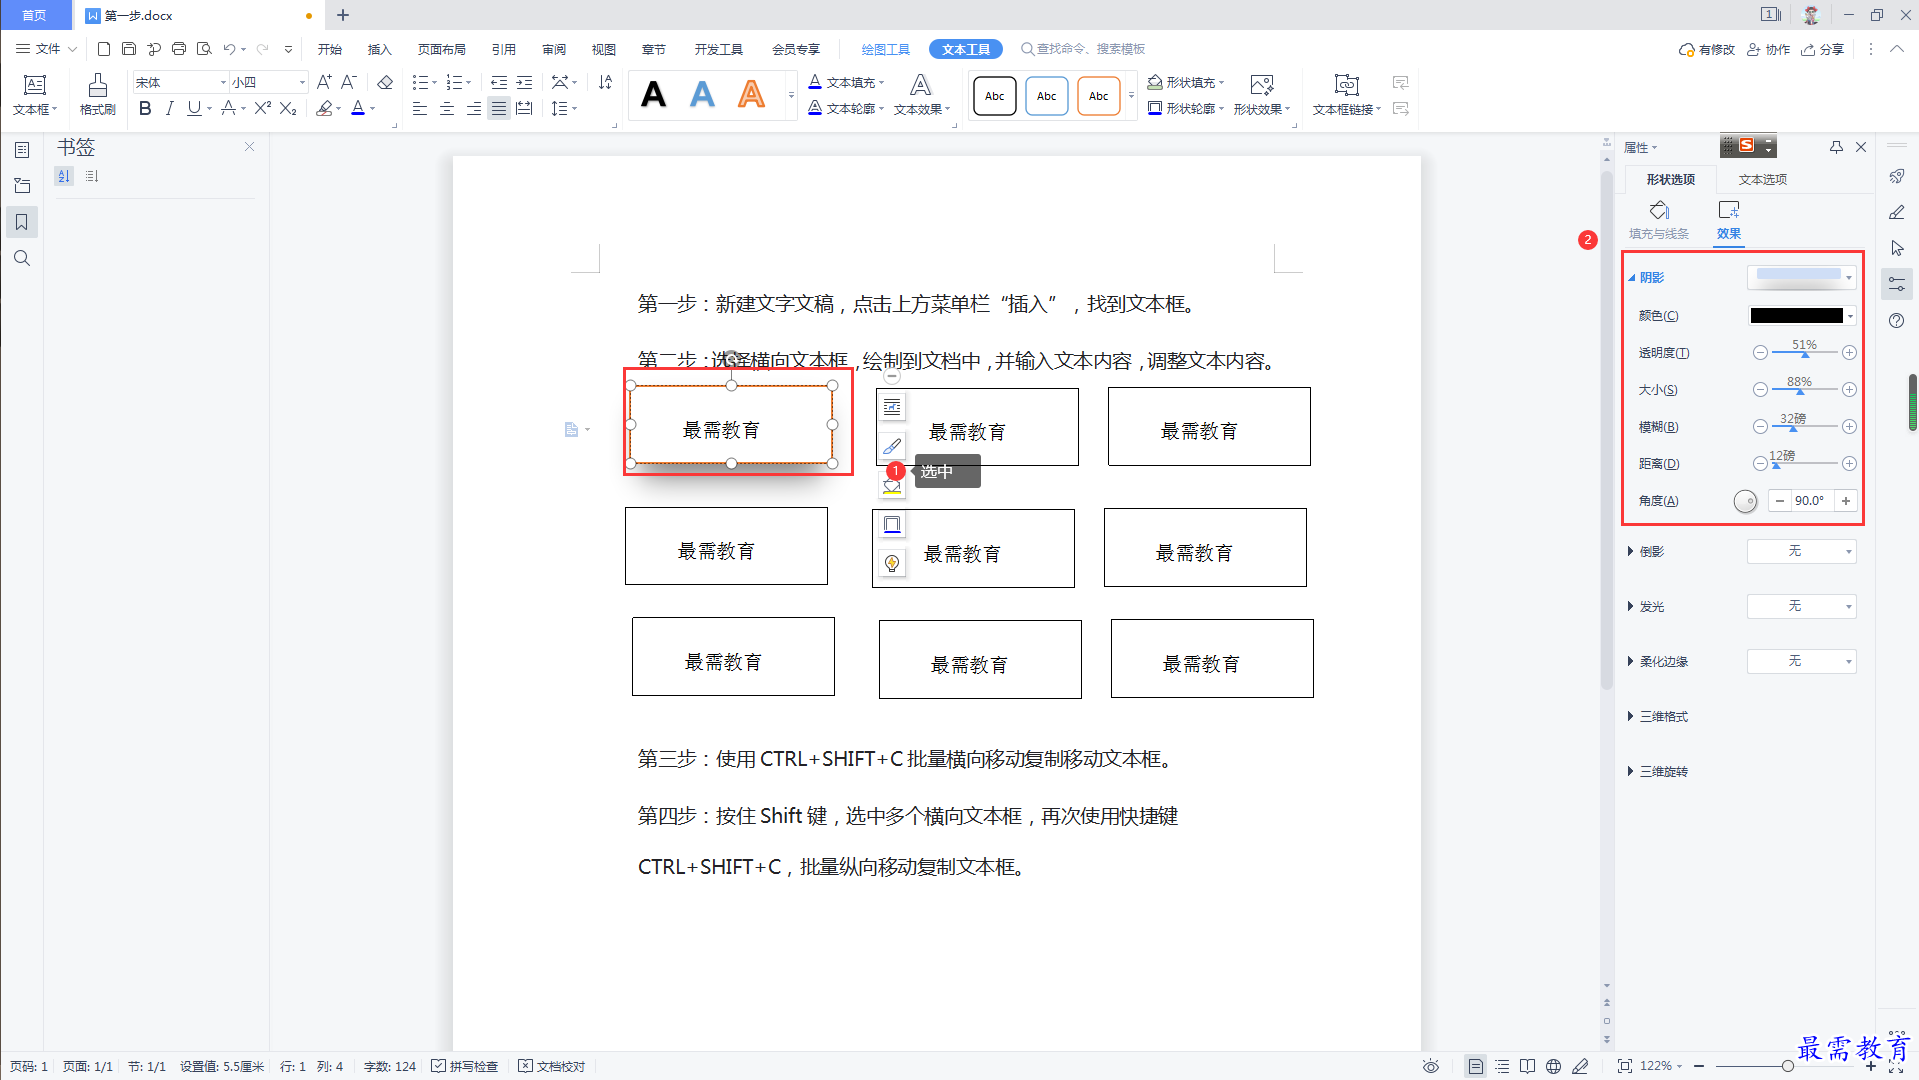The height and width of the screenshot is (1080, 1919).
Task: Toggle justified paragraph alignment
Action: tap(498, 108)
